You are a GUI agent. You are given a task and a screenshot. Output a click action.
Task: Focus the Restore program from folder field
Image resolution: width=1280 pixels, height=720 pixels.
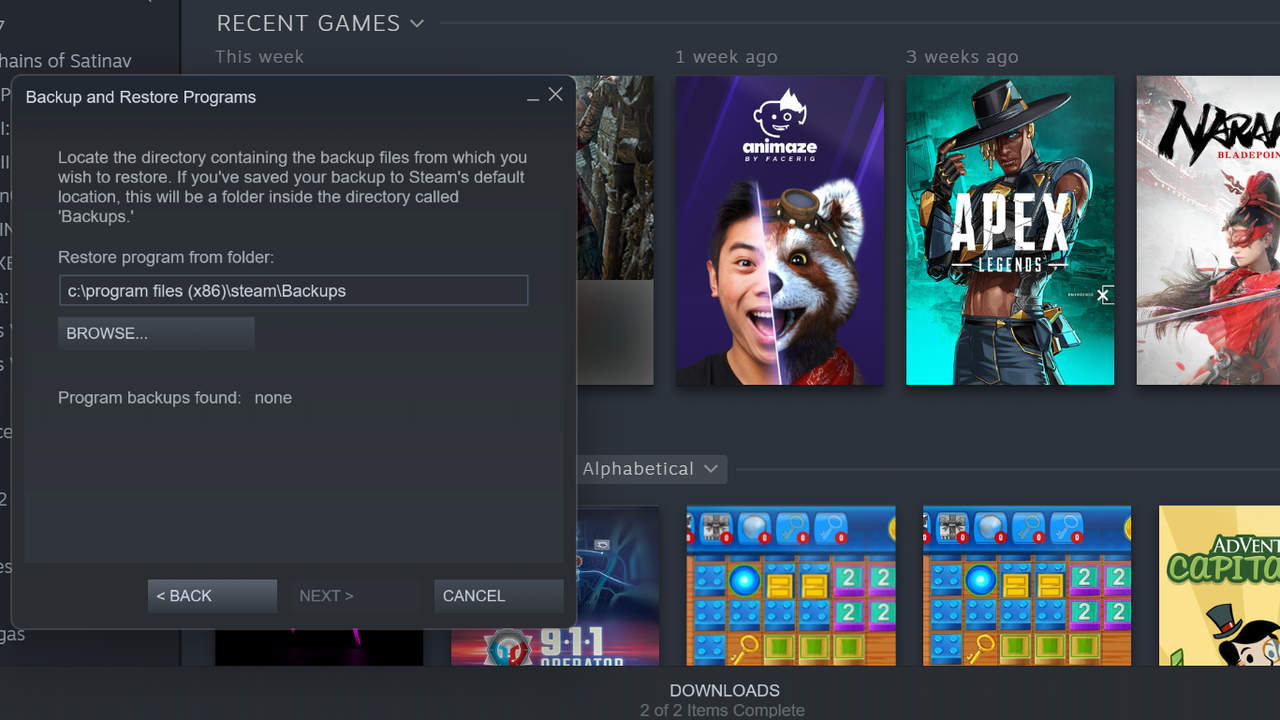coord(293,291)
